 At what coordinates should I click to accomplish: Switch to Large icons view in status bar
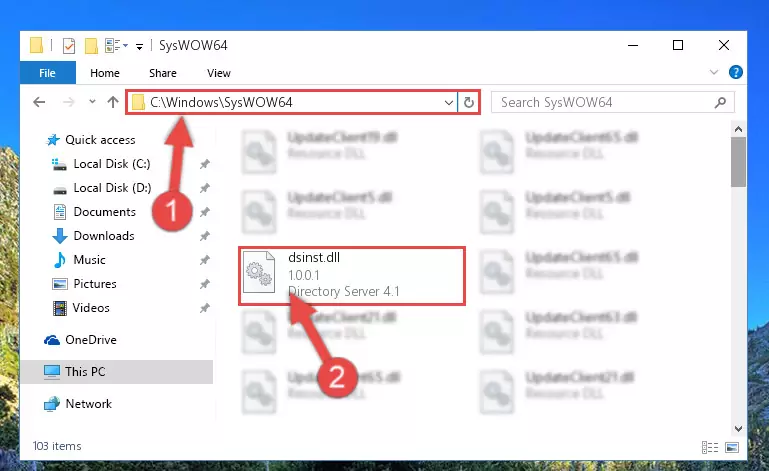coord(732,447)
